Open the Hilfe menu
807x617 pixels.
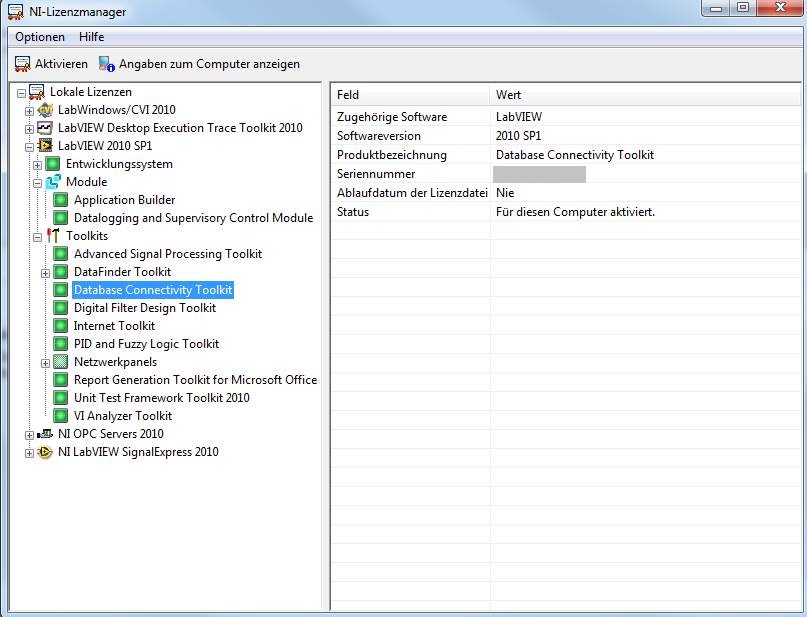91,37
